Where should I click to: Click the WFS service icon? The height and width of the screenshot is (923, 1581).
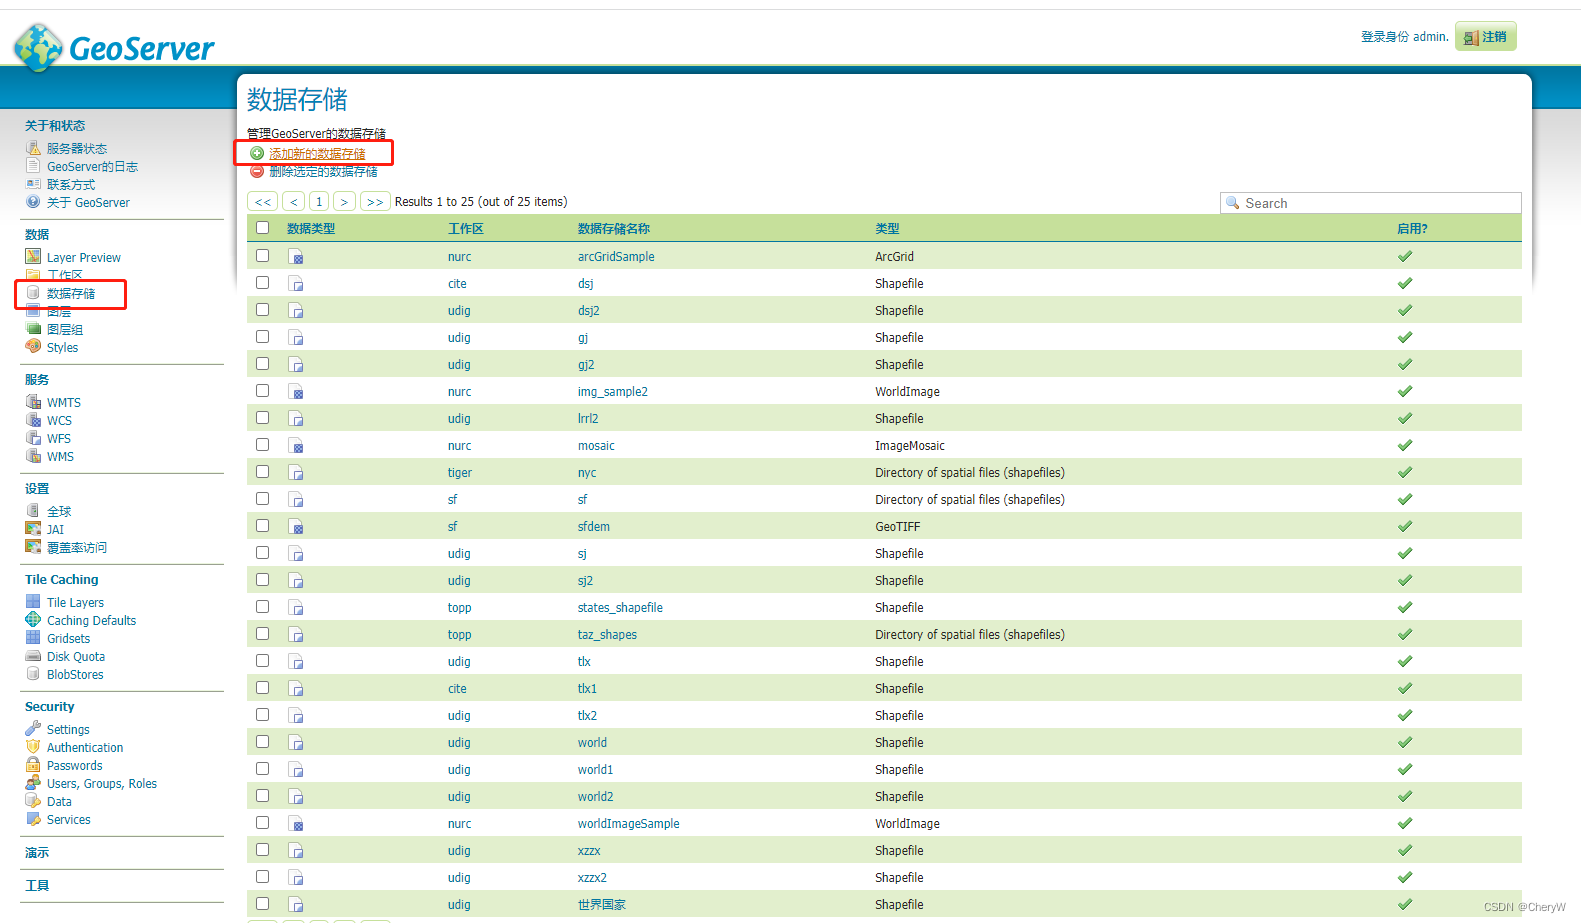tap(33, 438)
